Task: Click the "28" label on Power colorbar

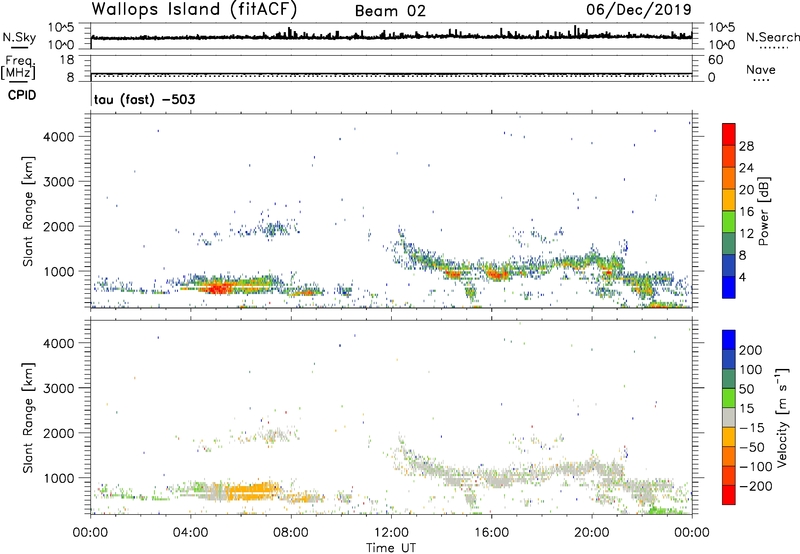Action: [x=746, y=146]
